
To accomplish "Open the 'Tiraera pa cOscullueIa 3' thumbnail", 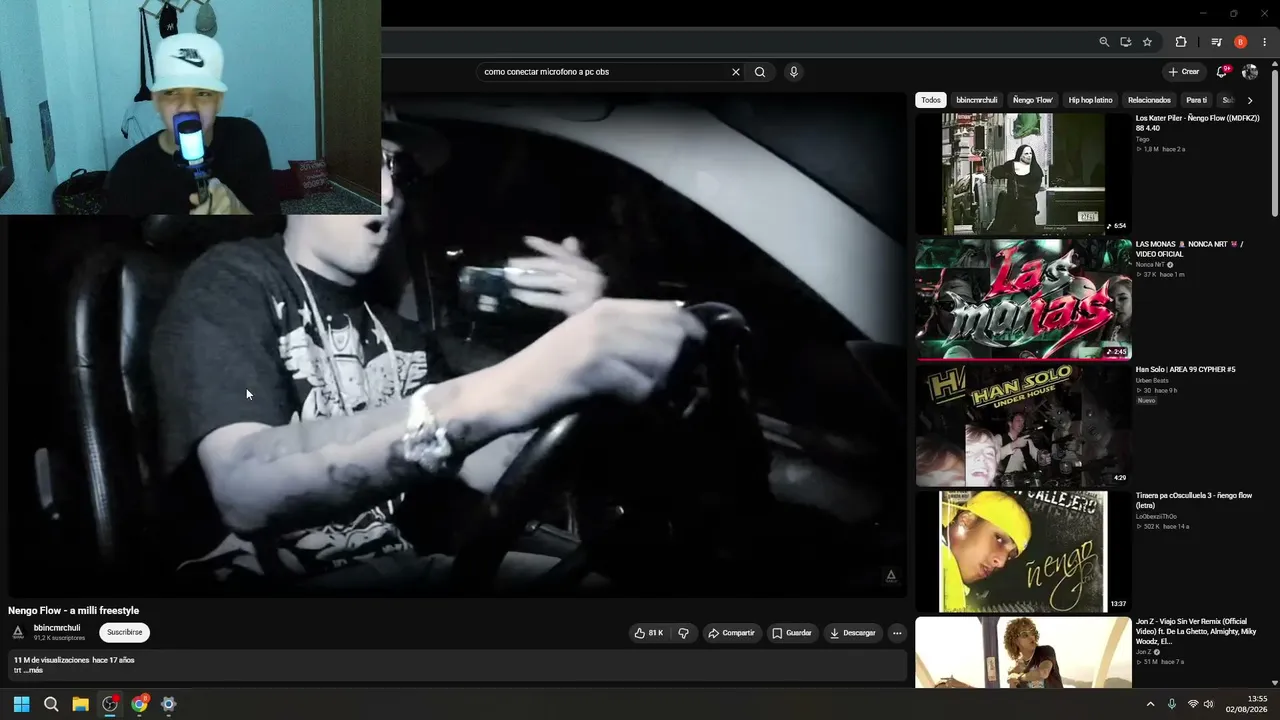I will tap(1023, 551).
